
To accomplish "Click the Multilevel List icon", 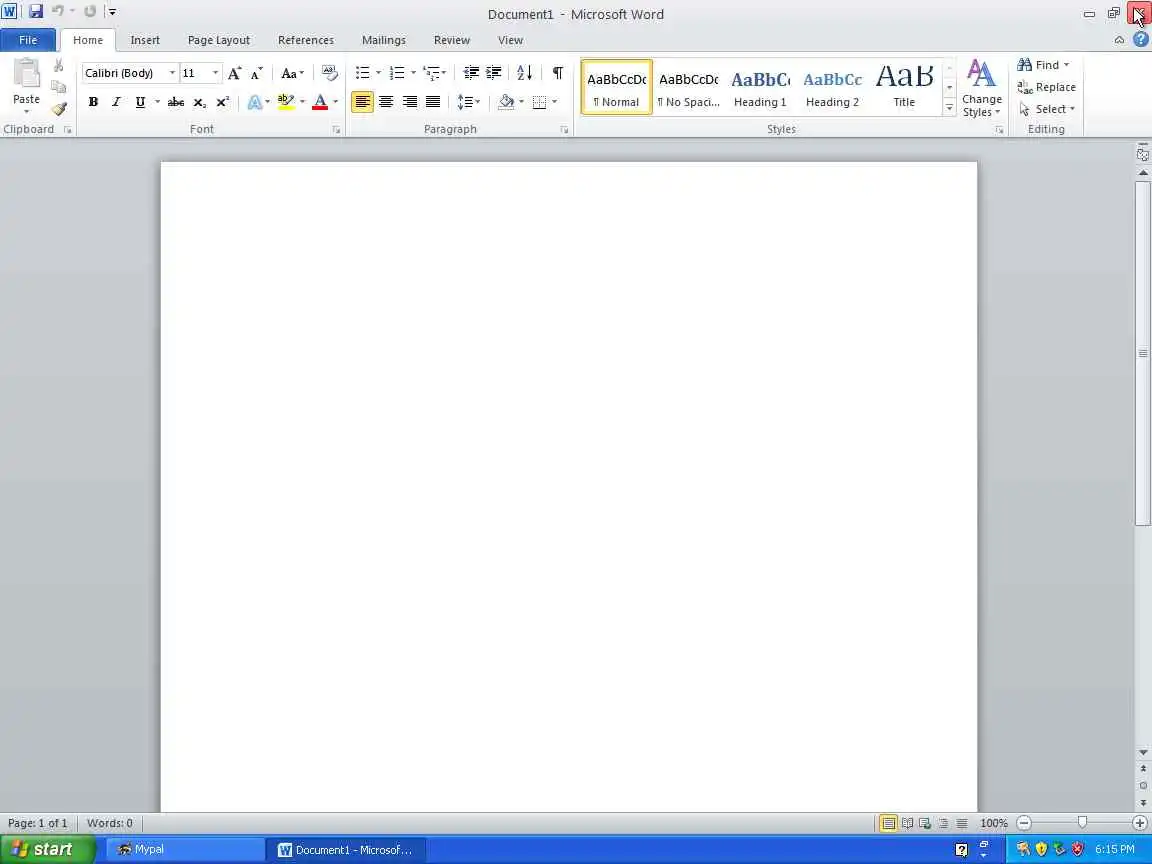I will 432,73.
